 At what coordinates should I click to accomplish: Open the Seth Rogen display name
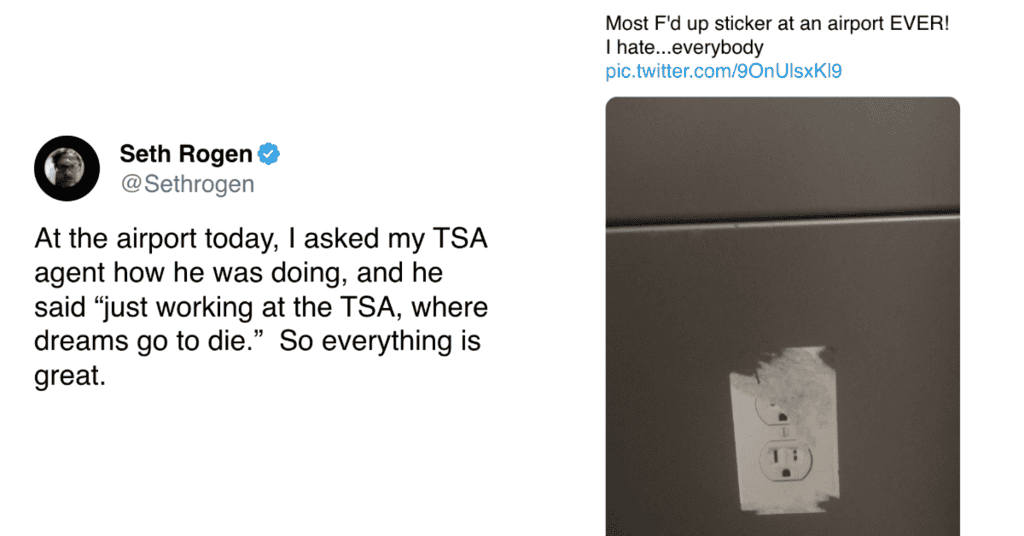[186, 154]
